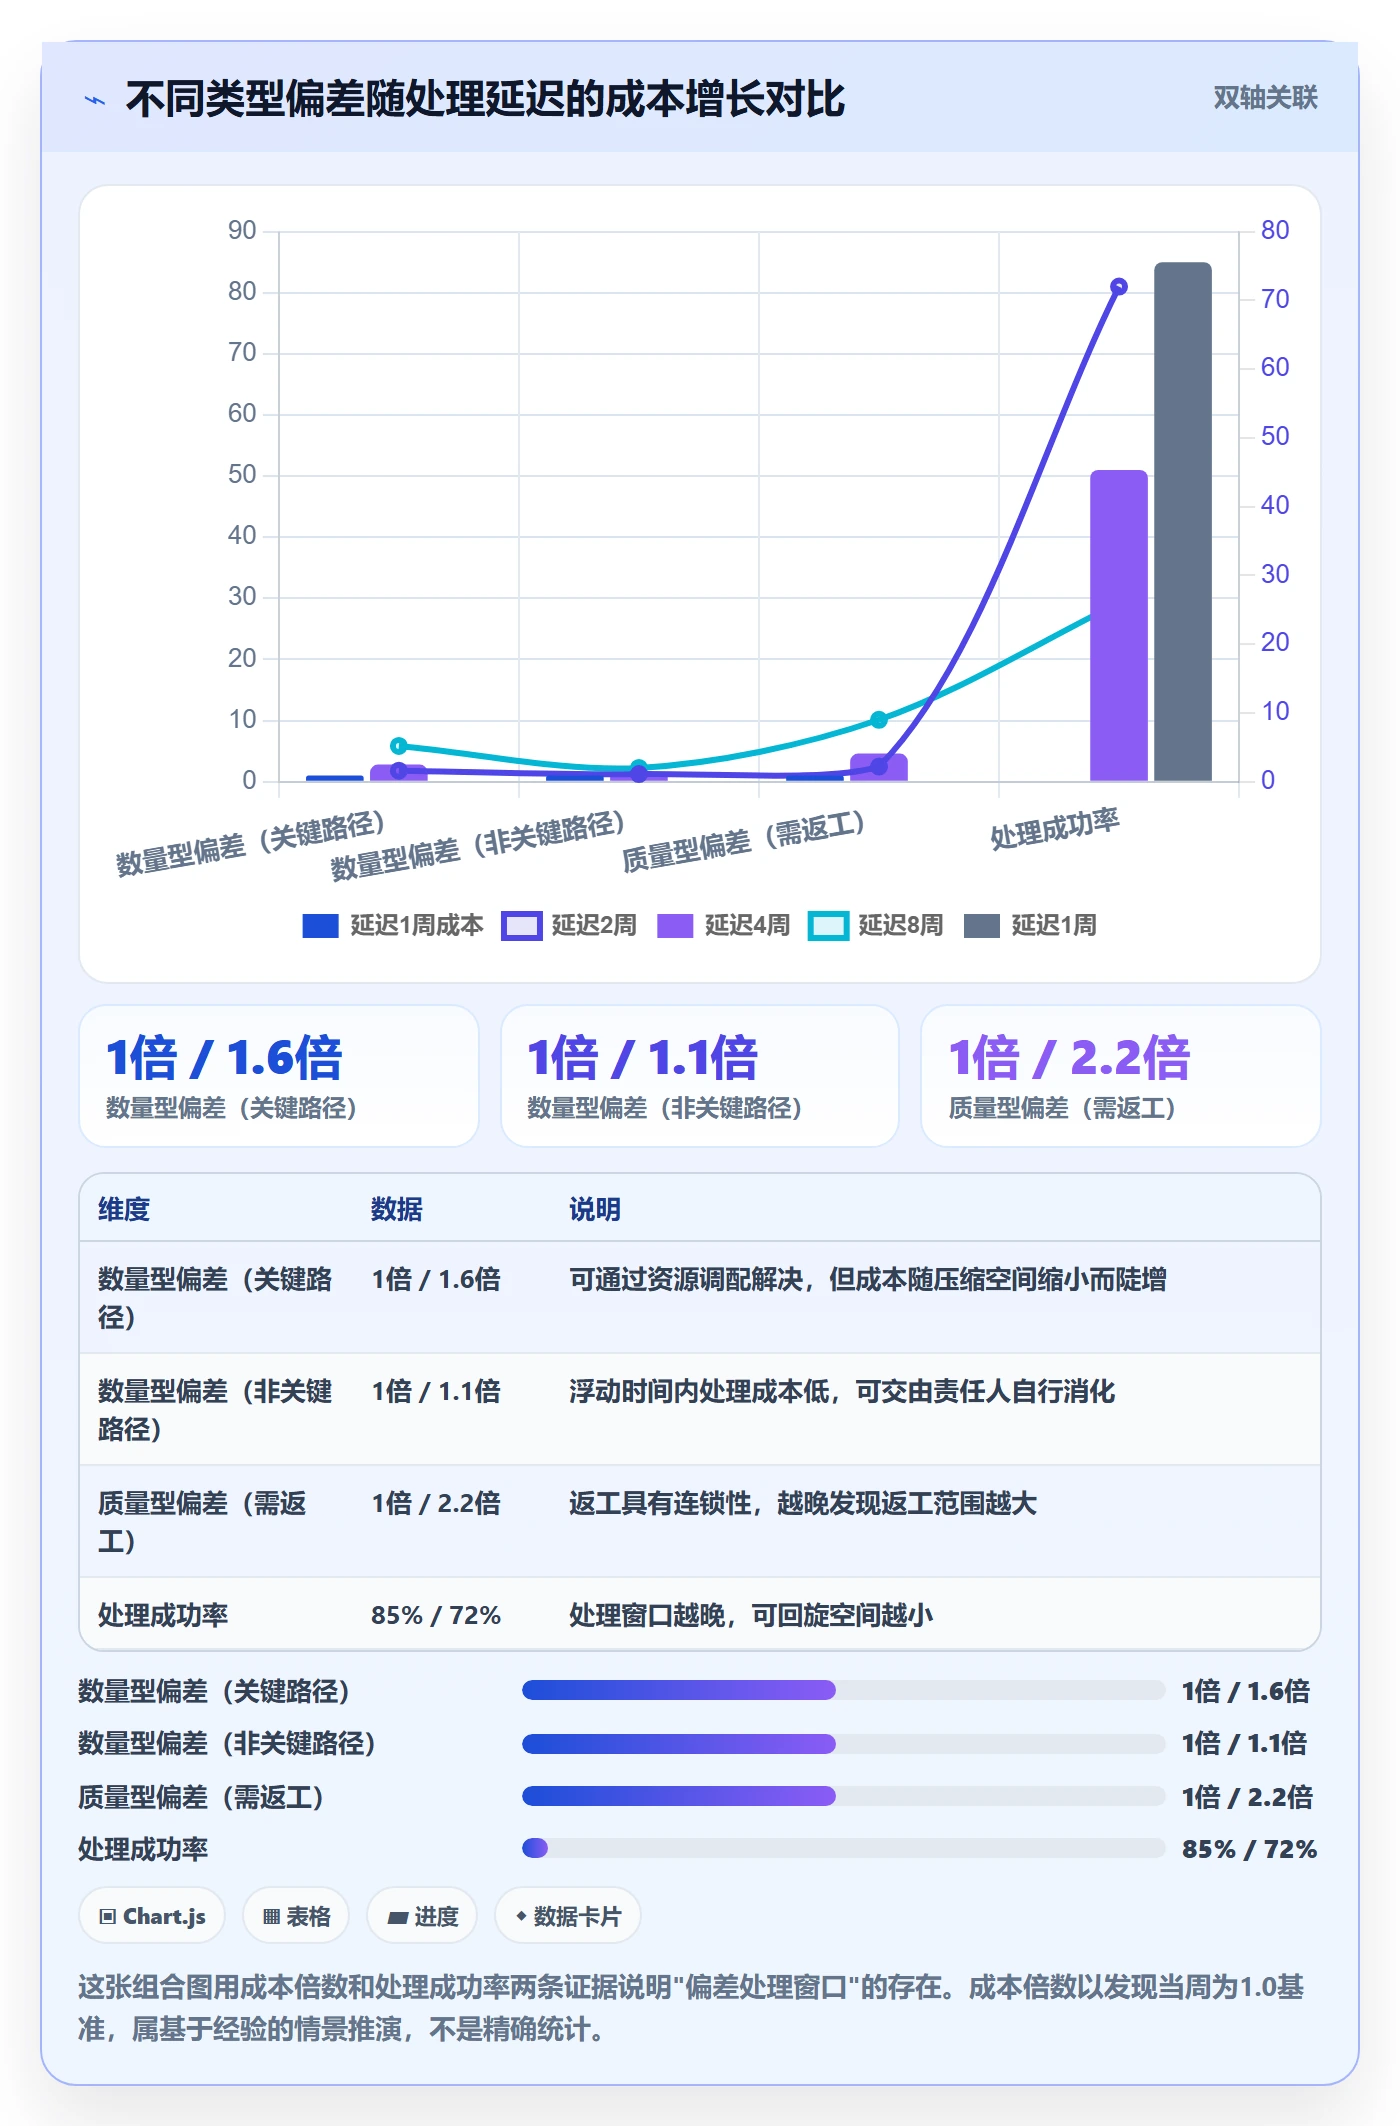The height and width of the screenshot is (2126, 1400).
Task: Click the 浮动时间内处理成本低 description cell
Action: (x=842, y=1391)
